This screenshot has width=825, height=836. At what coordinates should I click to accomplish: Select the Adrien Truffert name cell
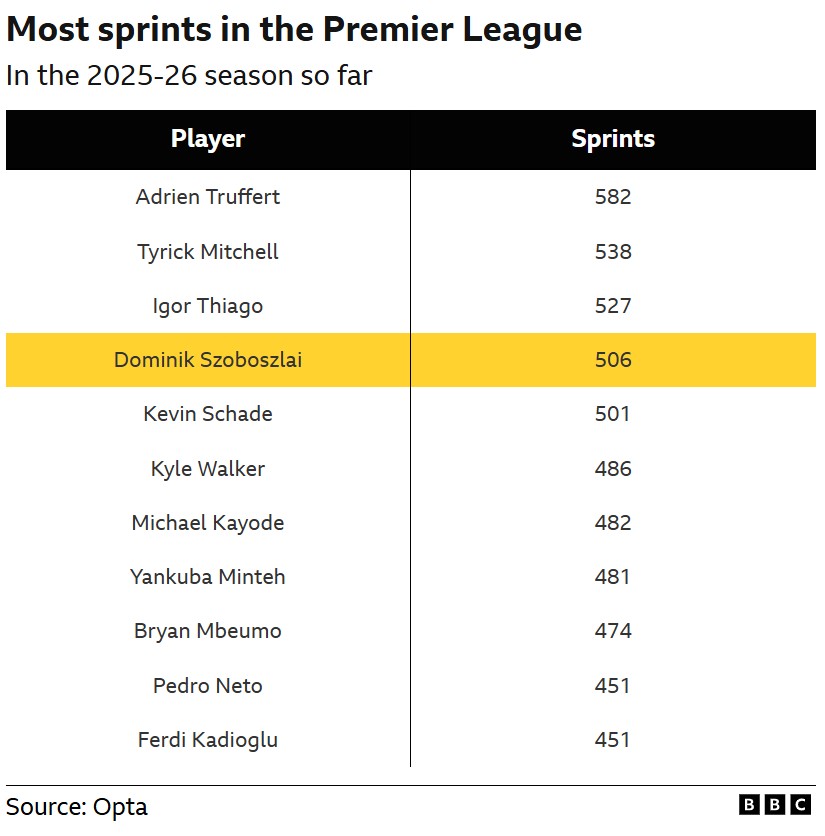[x=208, y=197]
